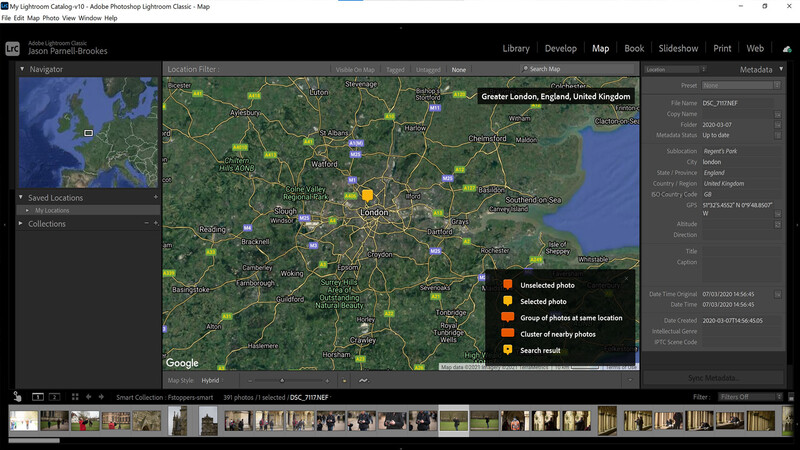
Task: Switch to grid view from filmstrip bar
Action: 75,396
